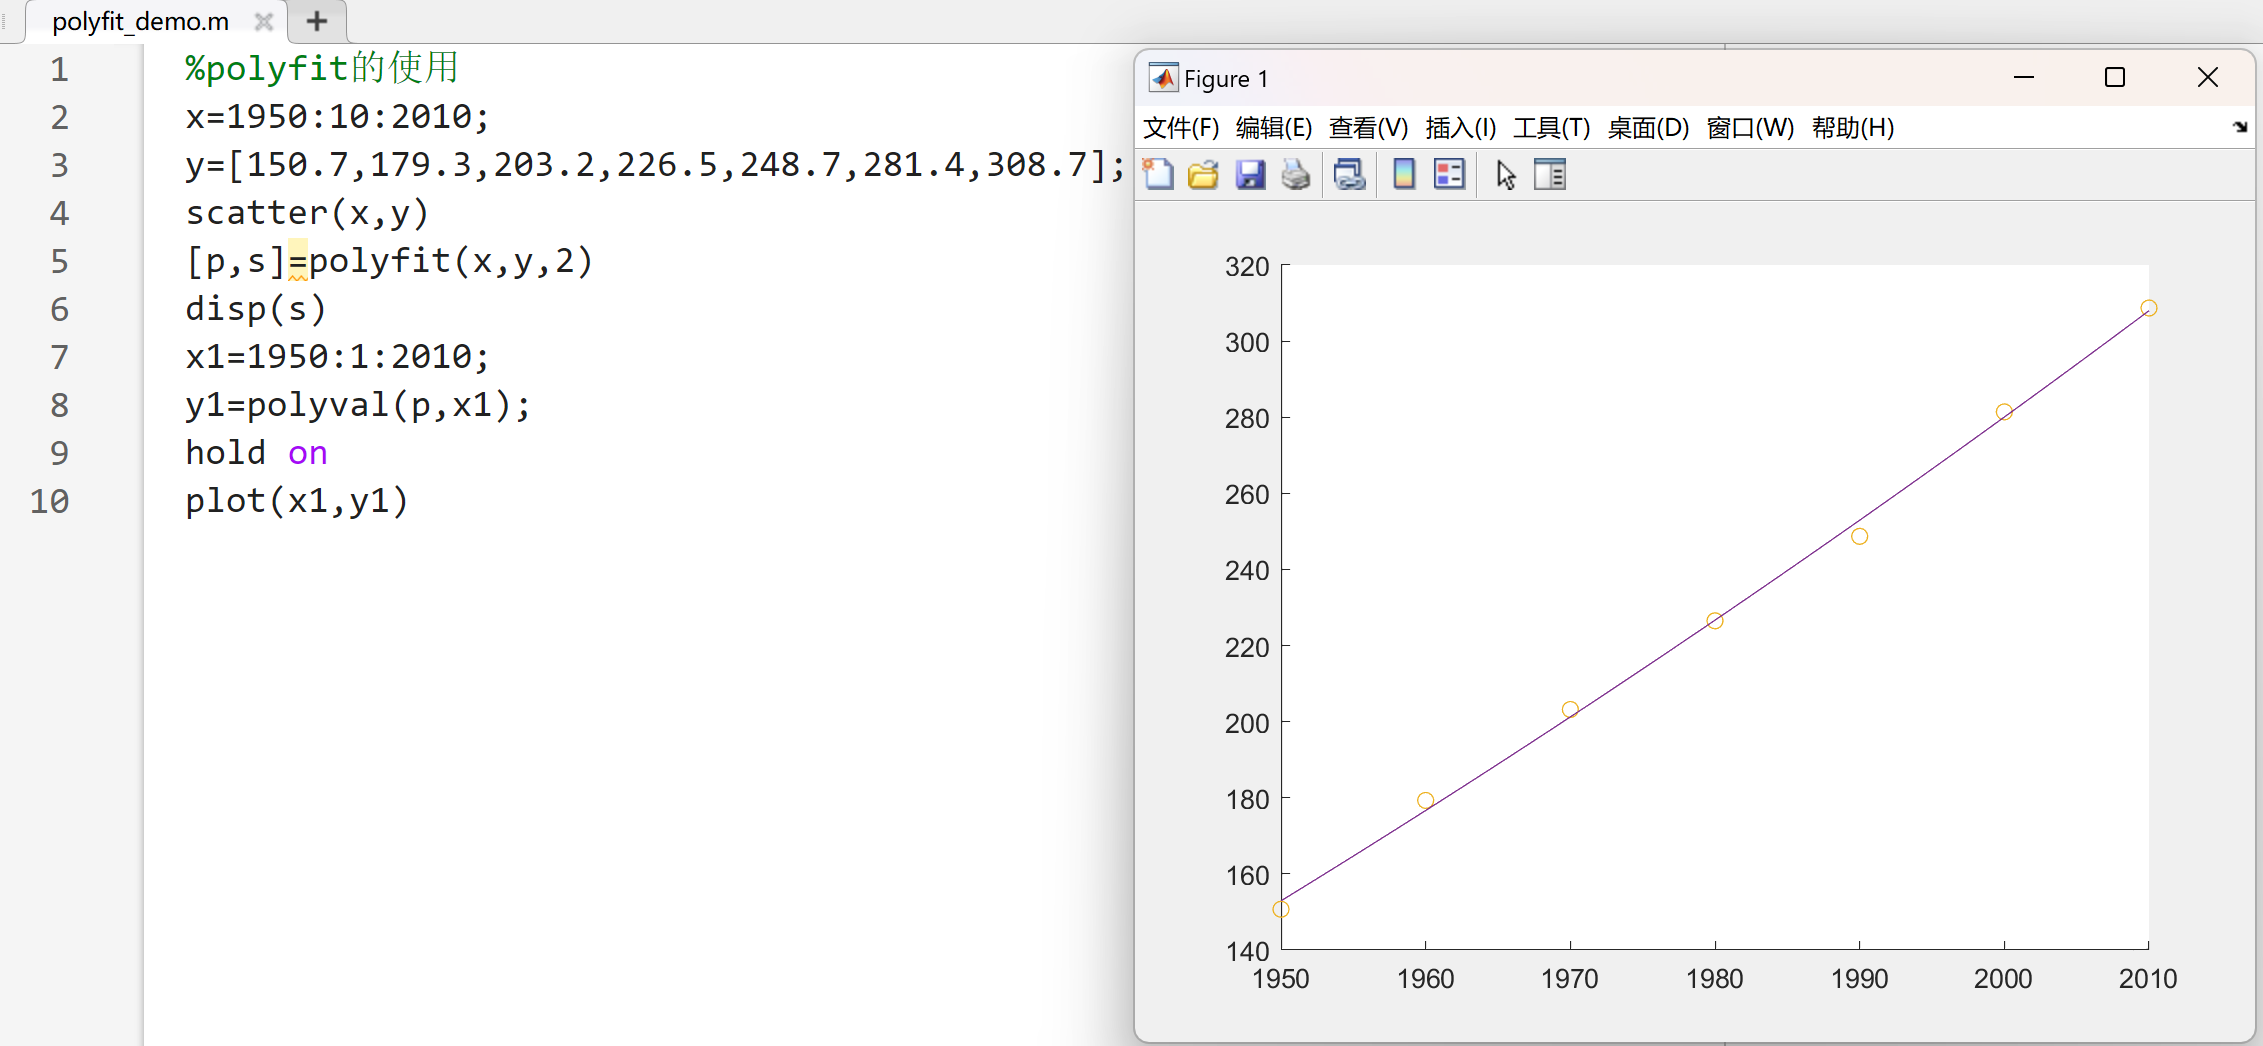Viewport: 2263px width, 1046px height.
Task: Insert Colorbar using toolbar icon
Action: point(1404,175)
